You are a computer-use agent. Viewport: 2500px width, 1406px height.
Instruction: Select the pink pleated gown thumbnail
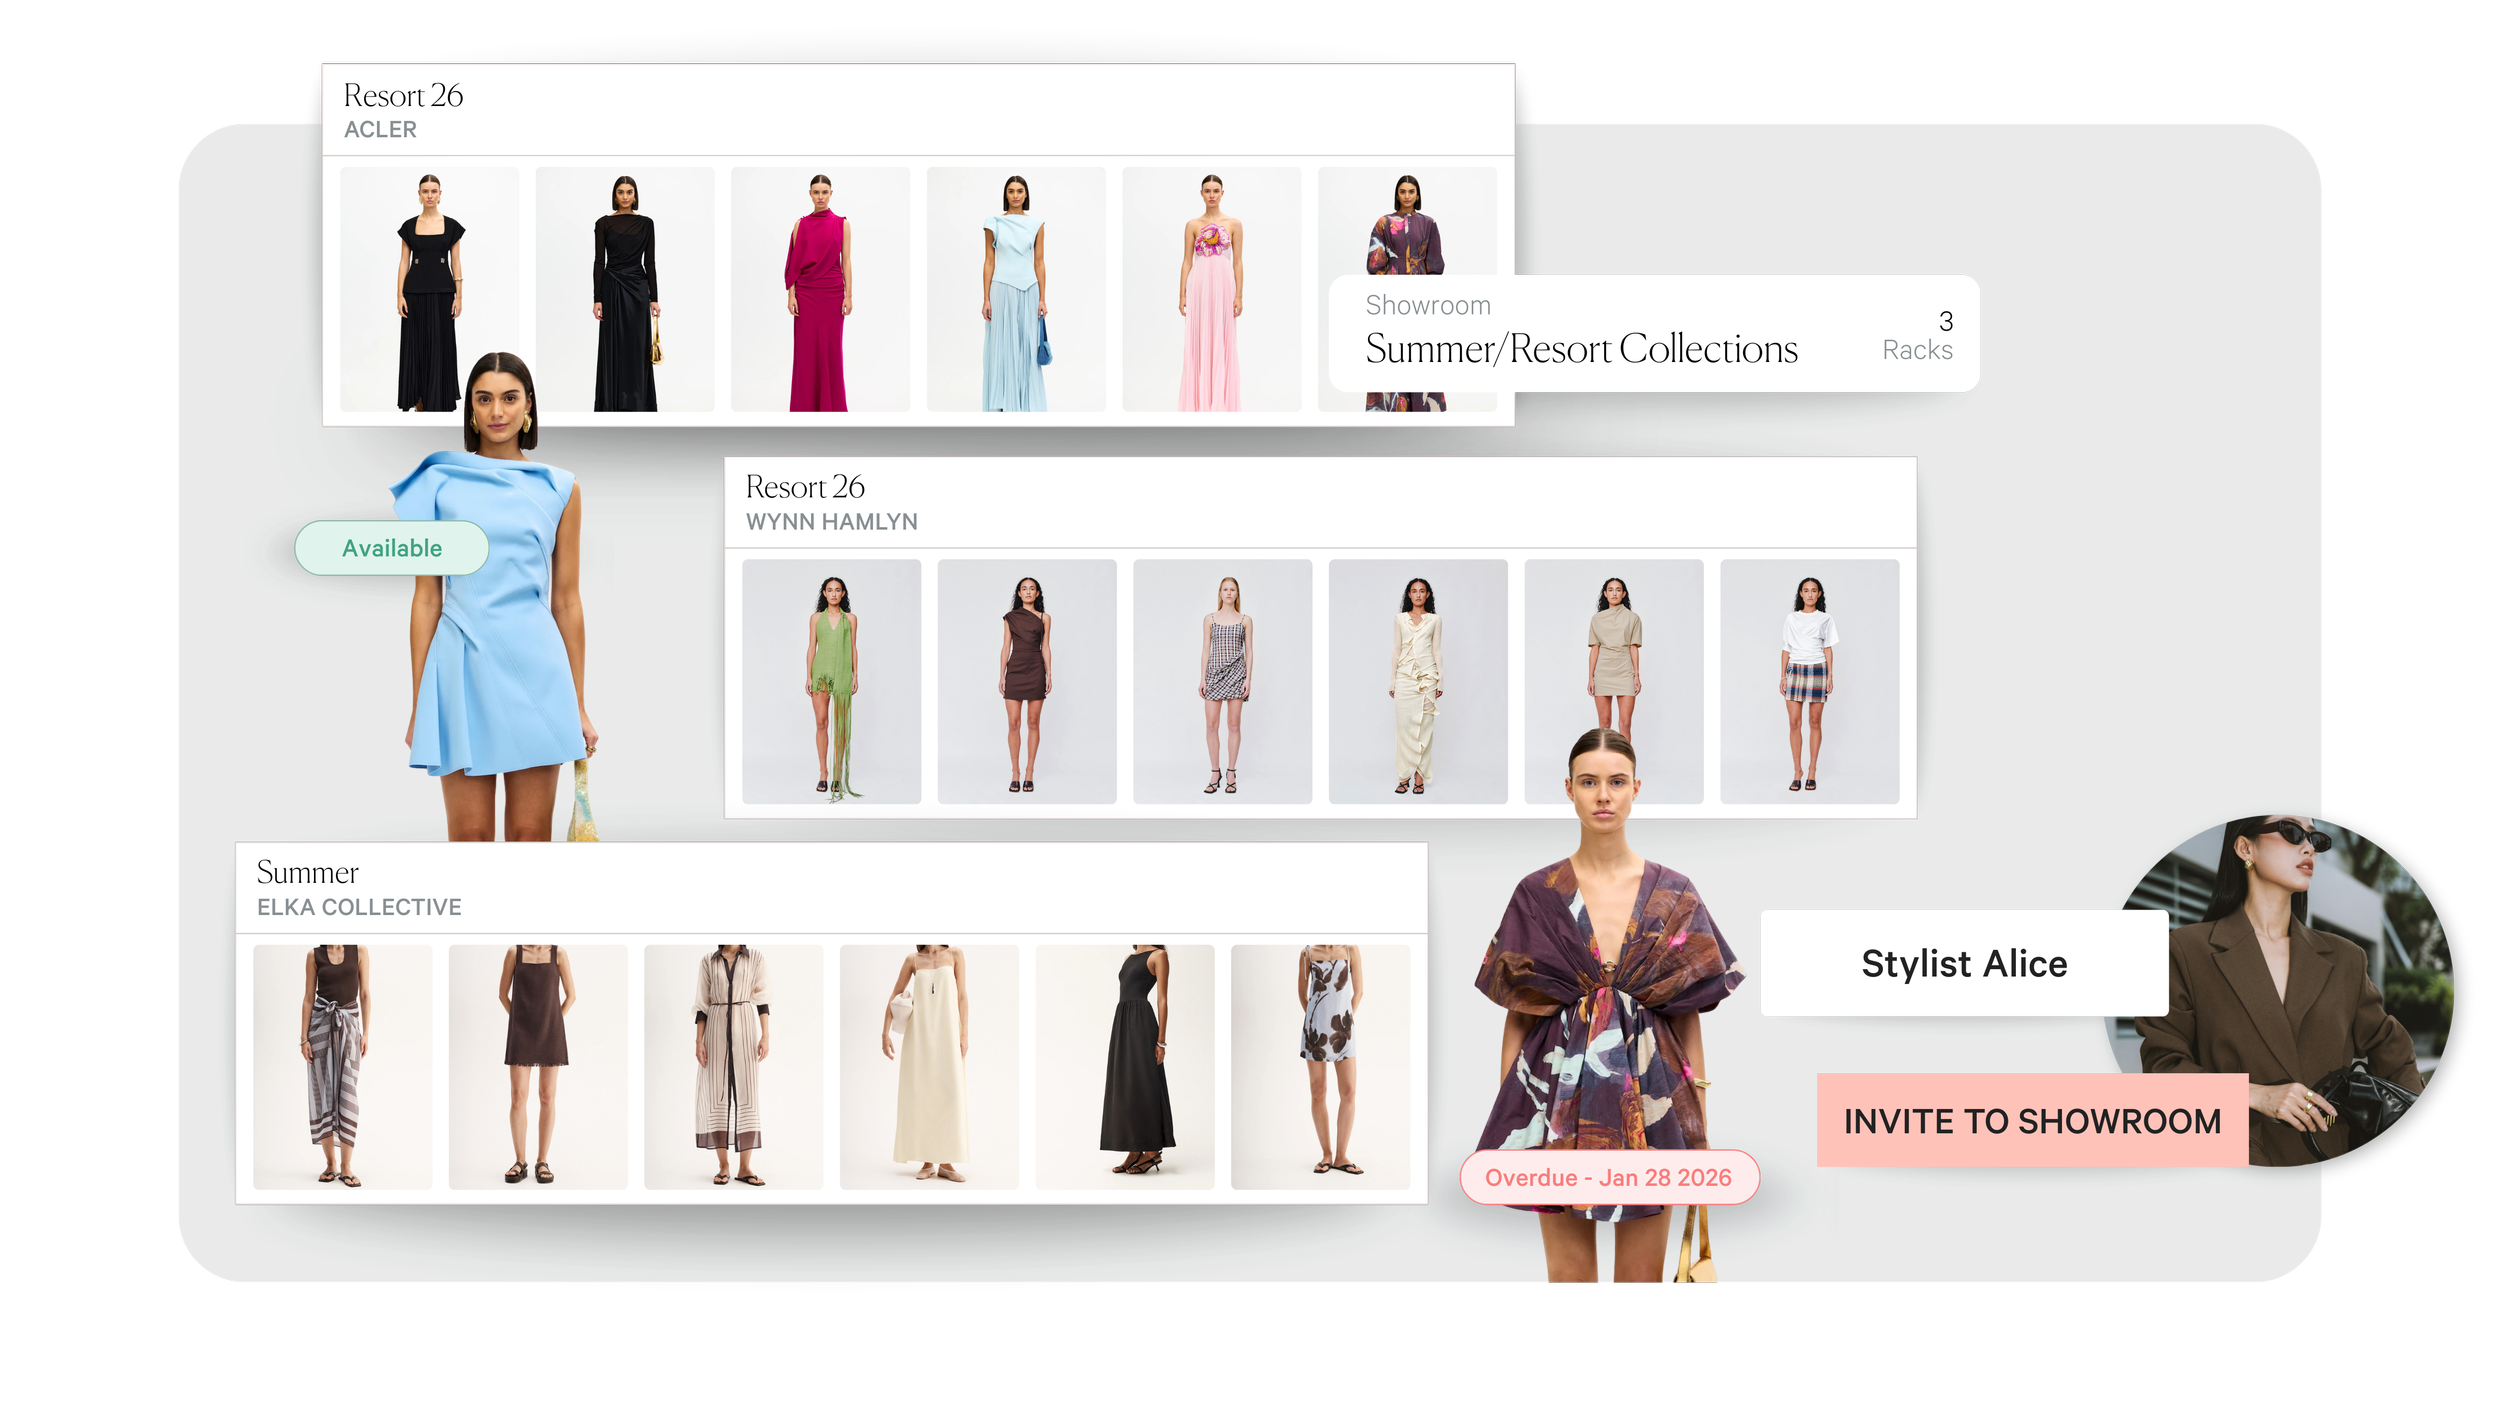pos(1210,290)
